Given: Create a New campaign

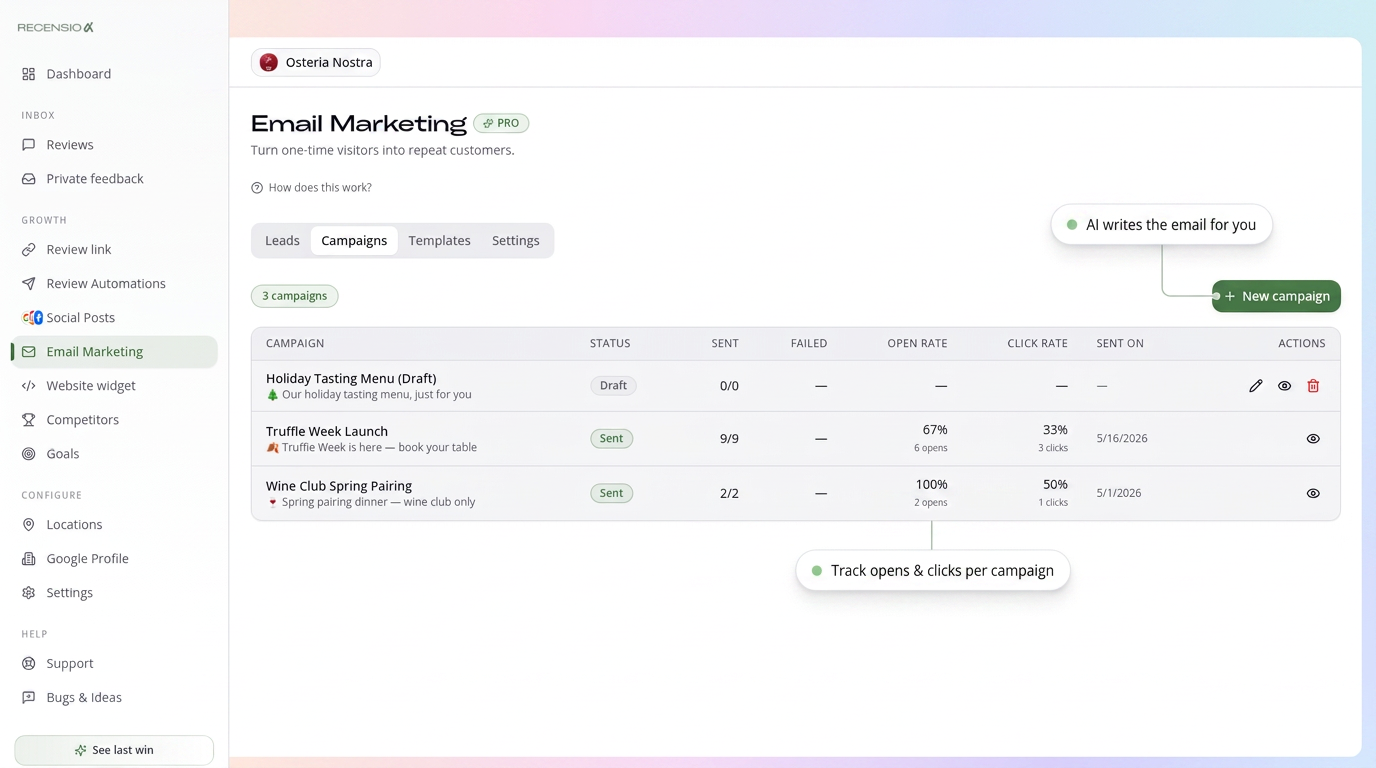Looking at the screenshot, I should tap(1276, 296).
